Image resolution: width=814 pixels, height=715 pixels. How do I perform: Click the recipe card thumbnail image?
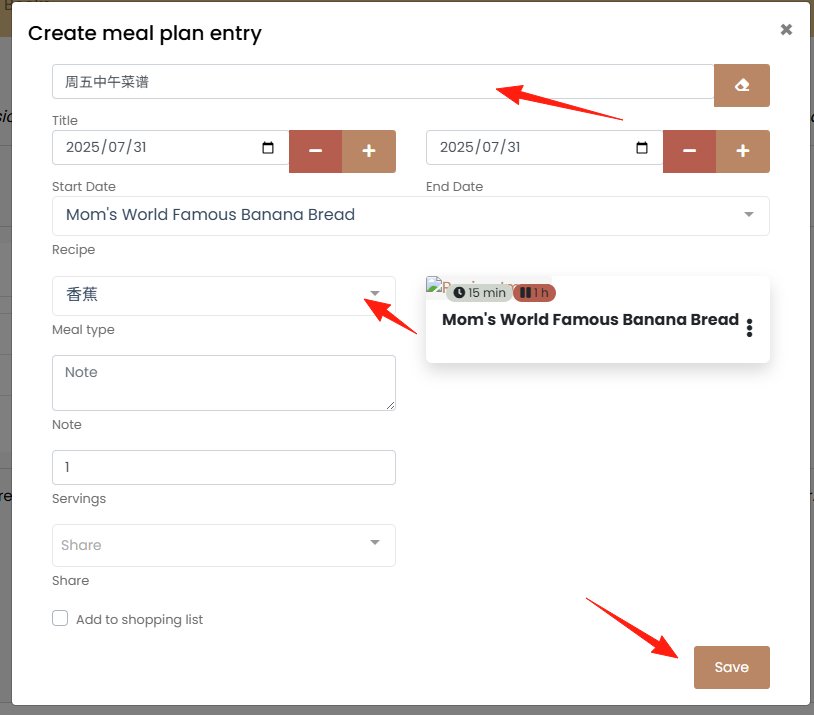(435, 285)
